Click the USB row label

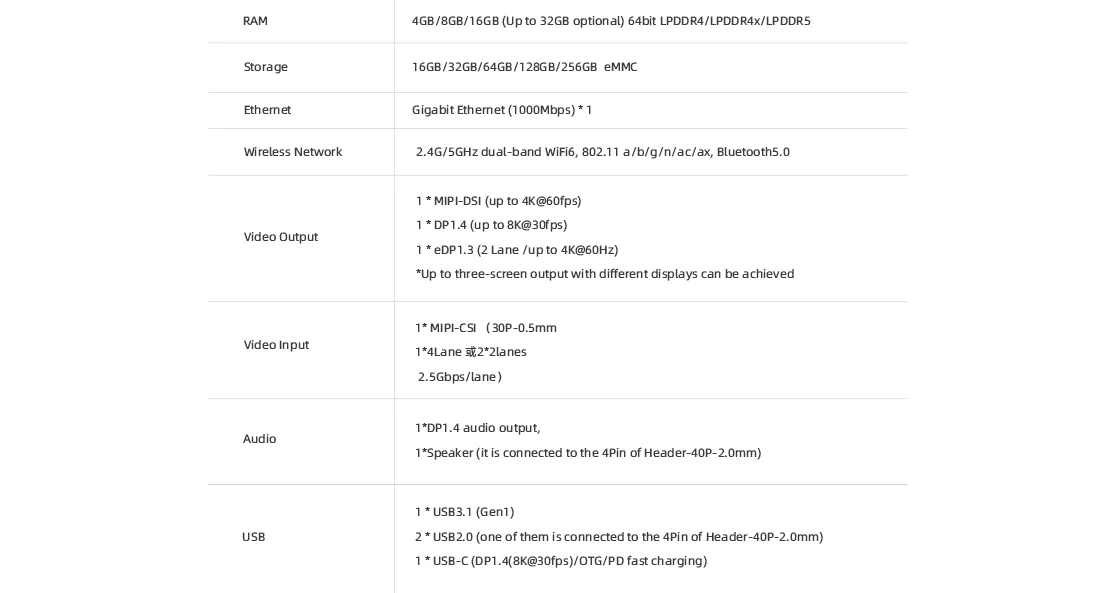(253, 537)
